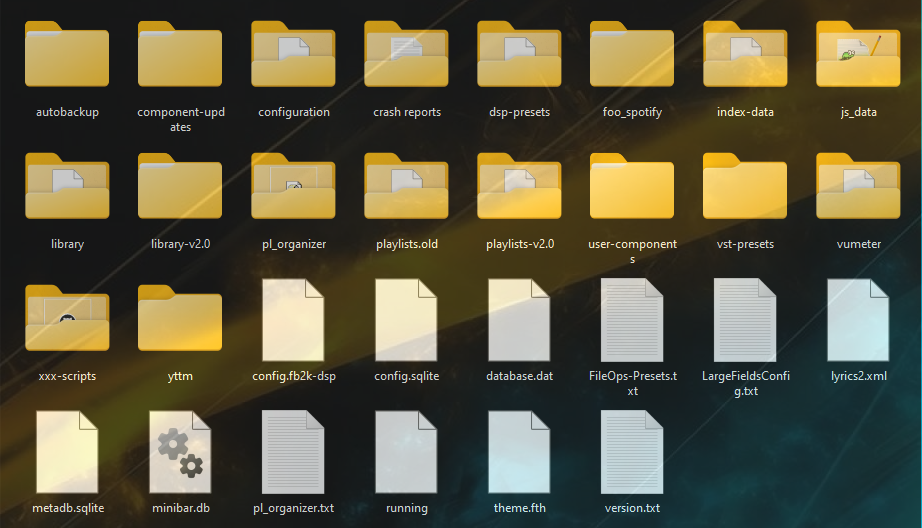
Task: Open the js_data folder icon
Action: click(858, 54)
